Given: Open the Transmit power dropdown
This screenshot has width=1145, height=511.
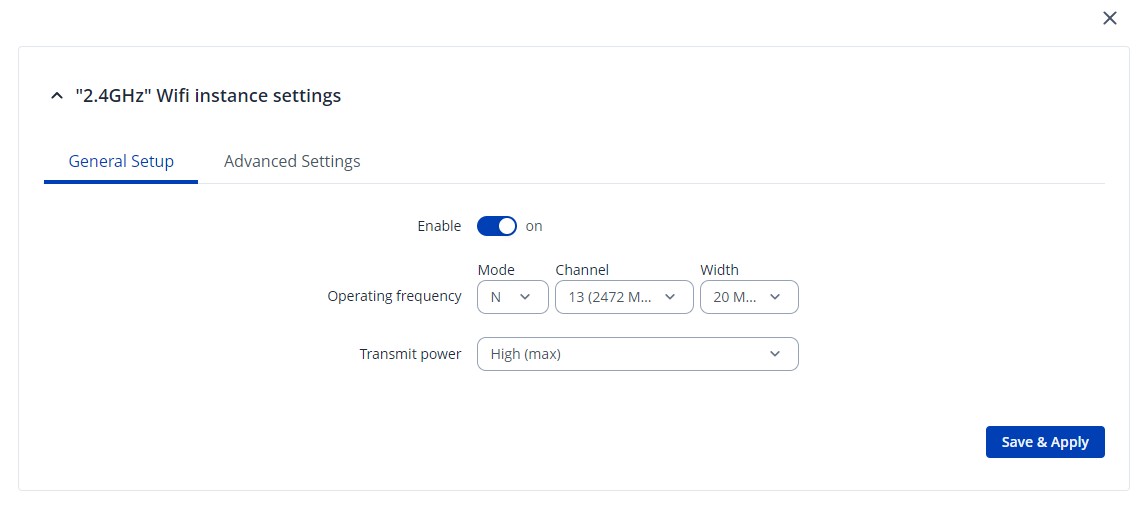Looking at the screenshot, I should coord(637,354).
